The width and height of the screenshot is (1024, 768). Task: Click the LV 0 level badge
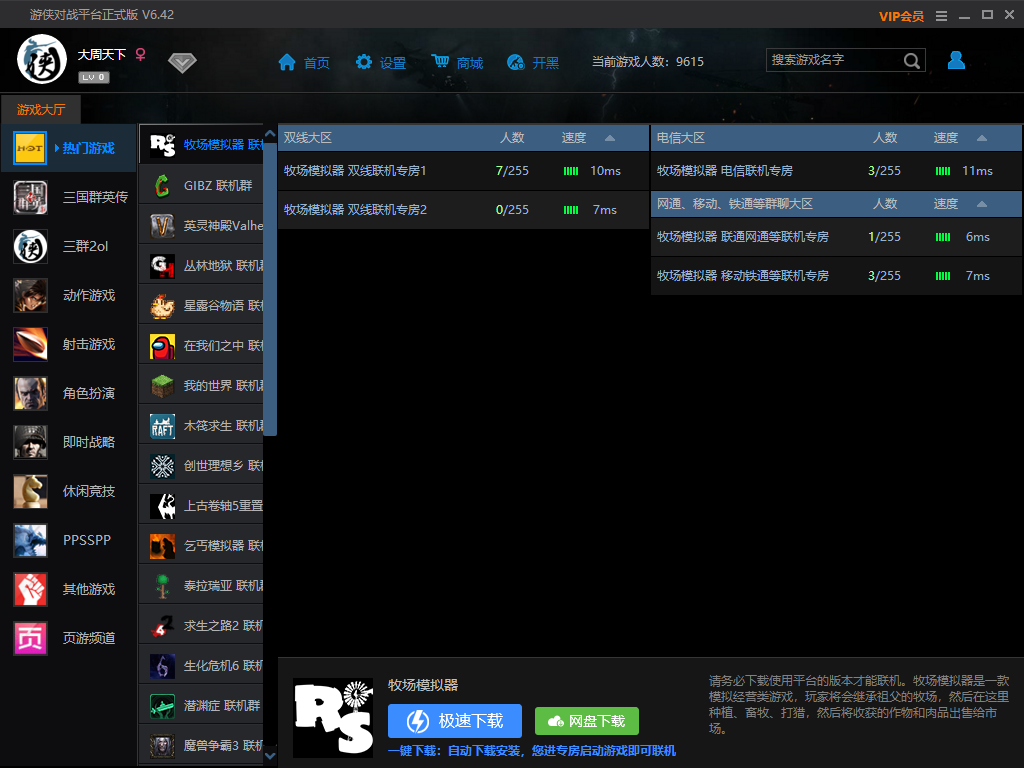[94, 77]
